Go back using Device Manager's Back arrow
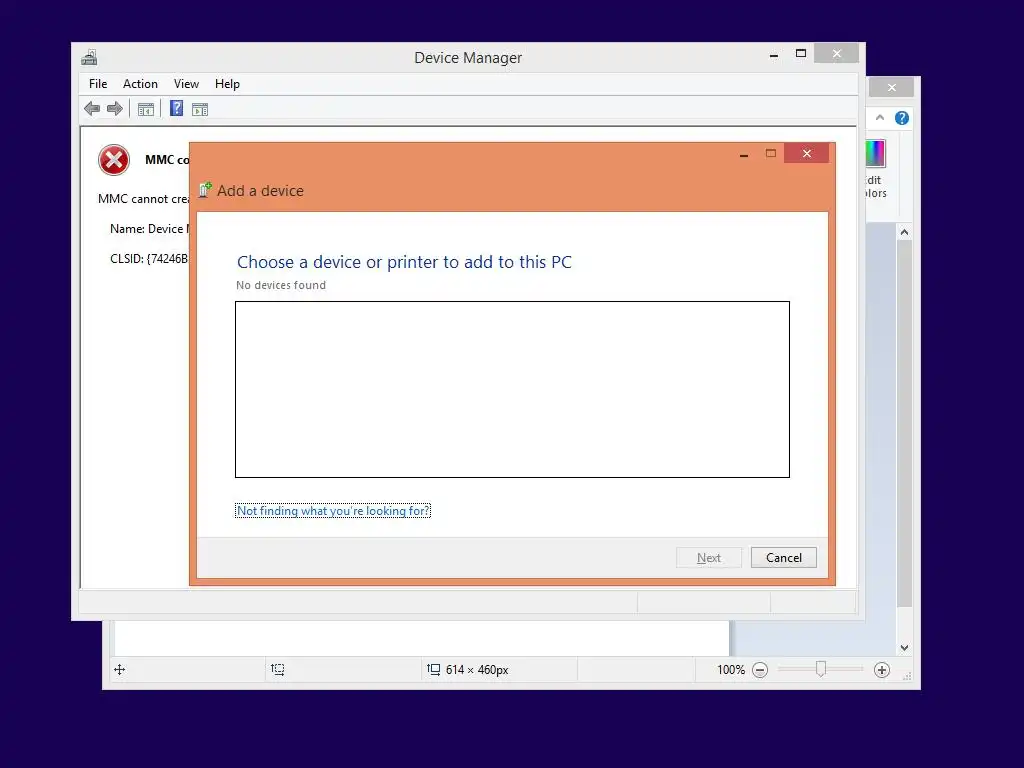Image resolution: width=1024 pixels, height=768 pixels. point(92,108)
